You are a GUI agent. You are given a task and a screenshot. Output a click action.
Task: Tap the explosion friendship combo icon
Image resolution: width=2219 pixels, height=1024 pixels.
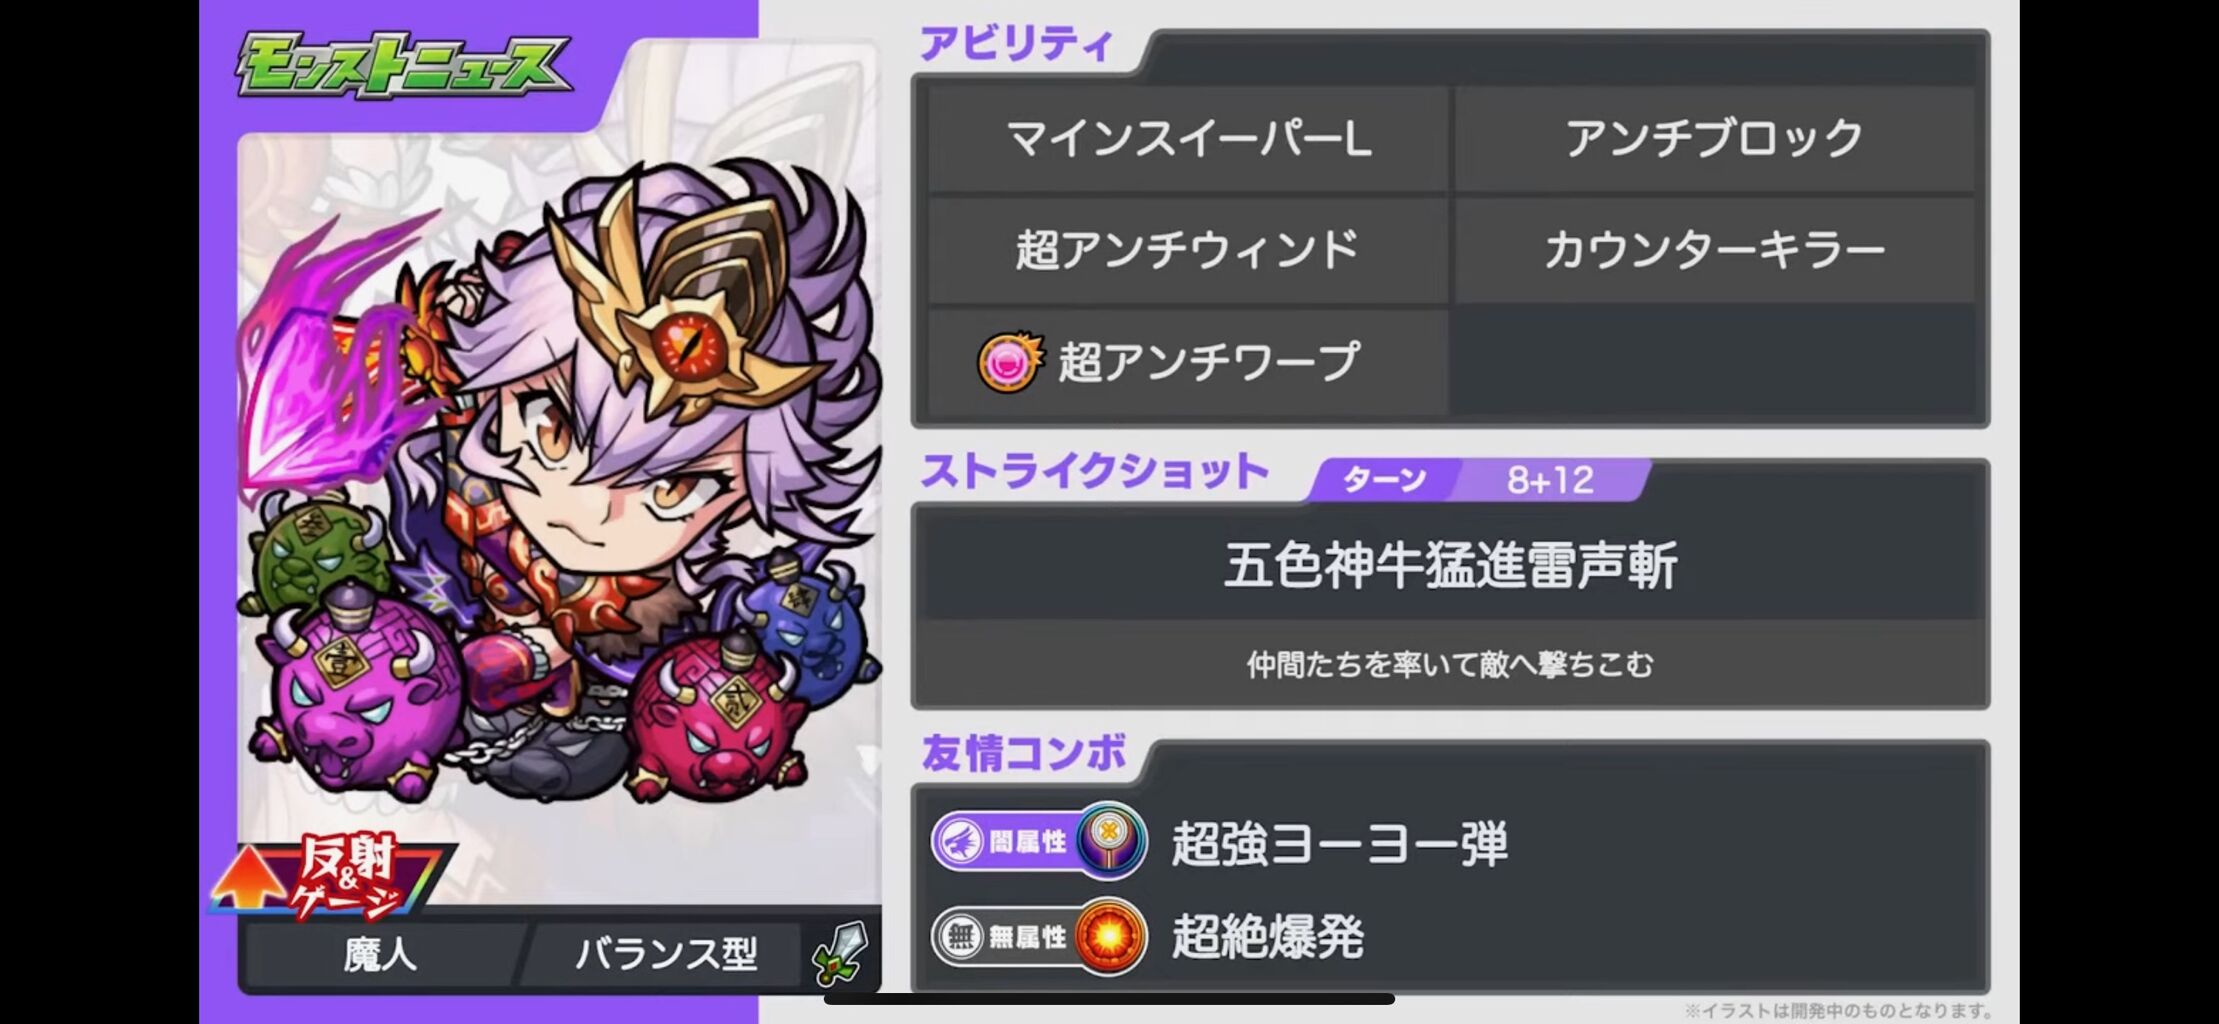tap(1111, 937)
